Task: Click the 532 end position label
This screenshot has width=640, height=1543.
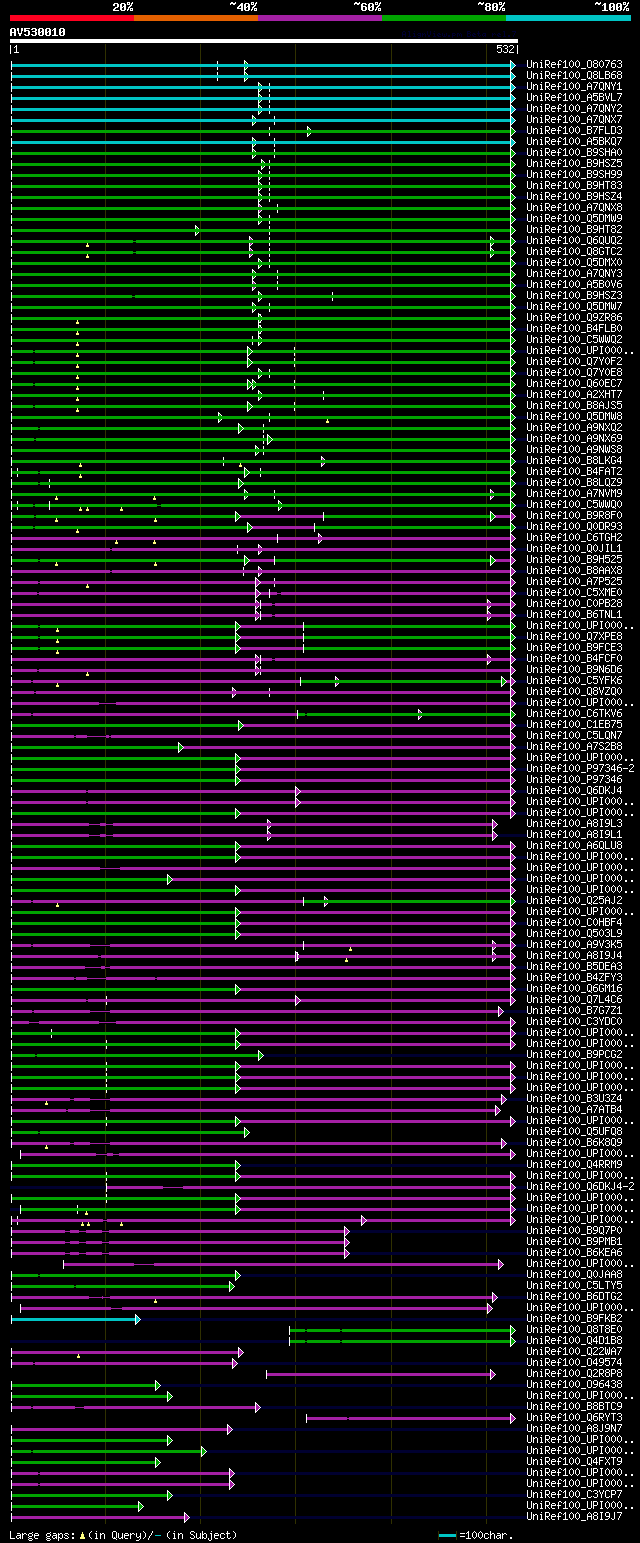Action: [505, 49]
